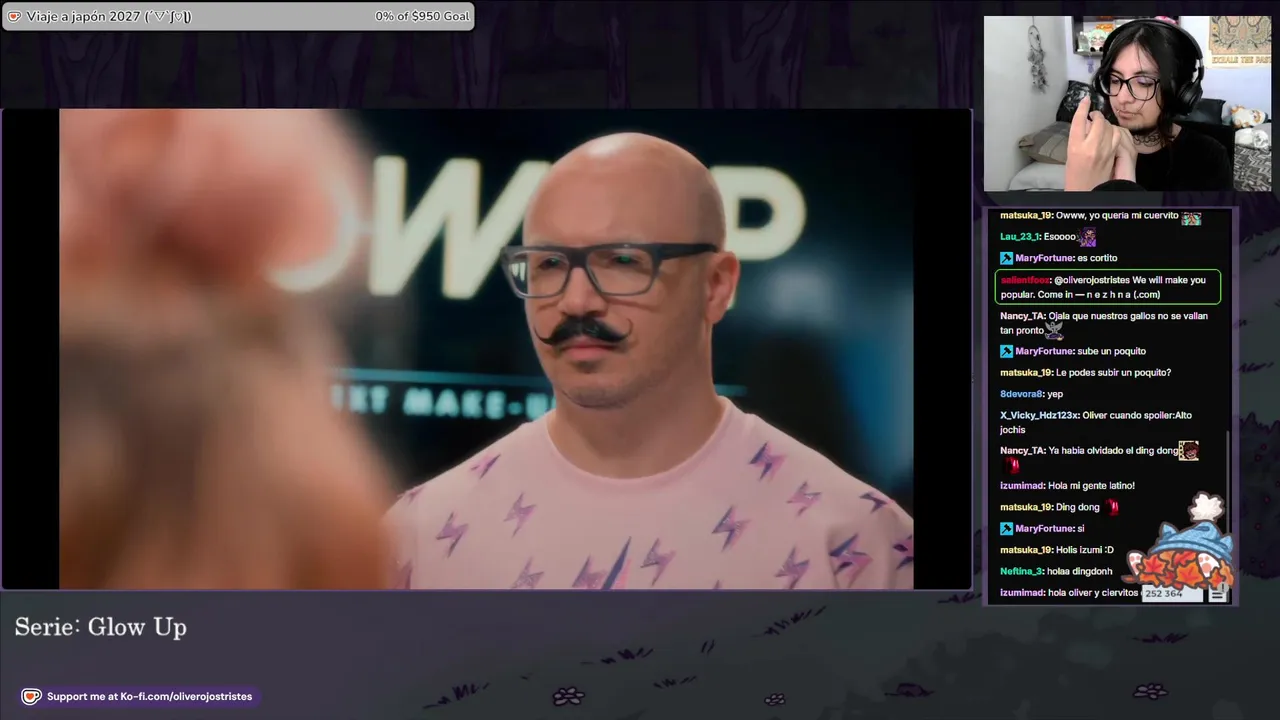Click 'Hola mi gente latino!' message by izumimad
The width and height of the screenshot is (1280, 720).
[x=1091, y=486]
